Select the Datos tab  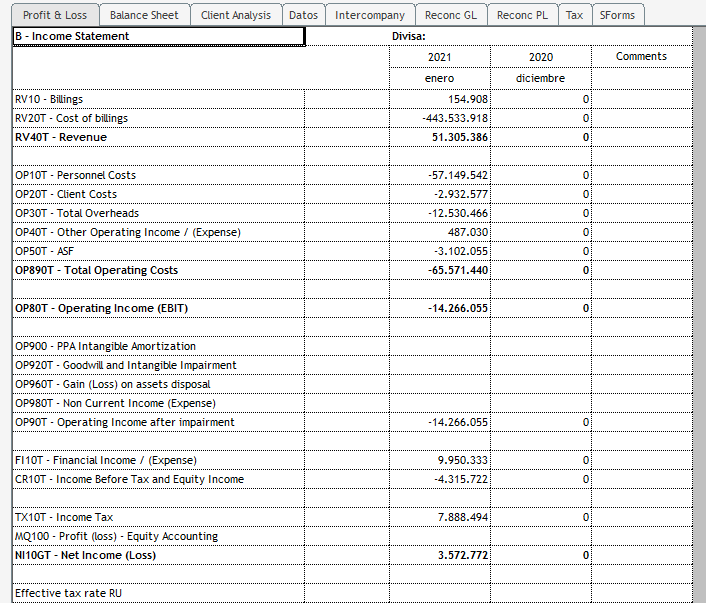[x=303, y=15]
